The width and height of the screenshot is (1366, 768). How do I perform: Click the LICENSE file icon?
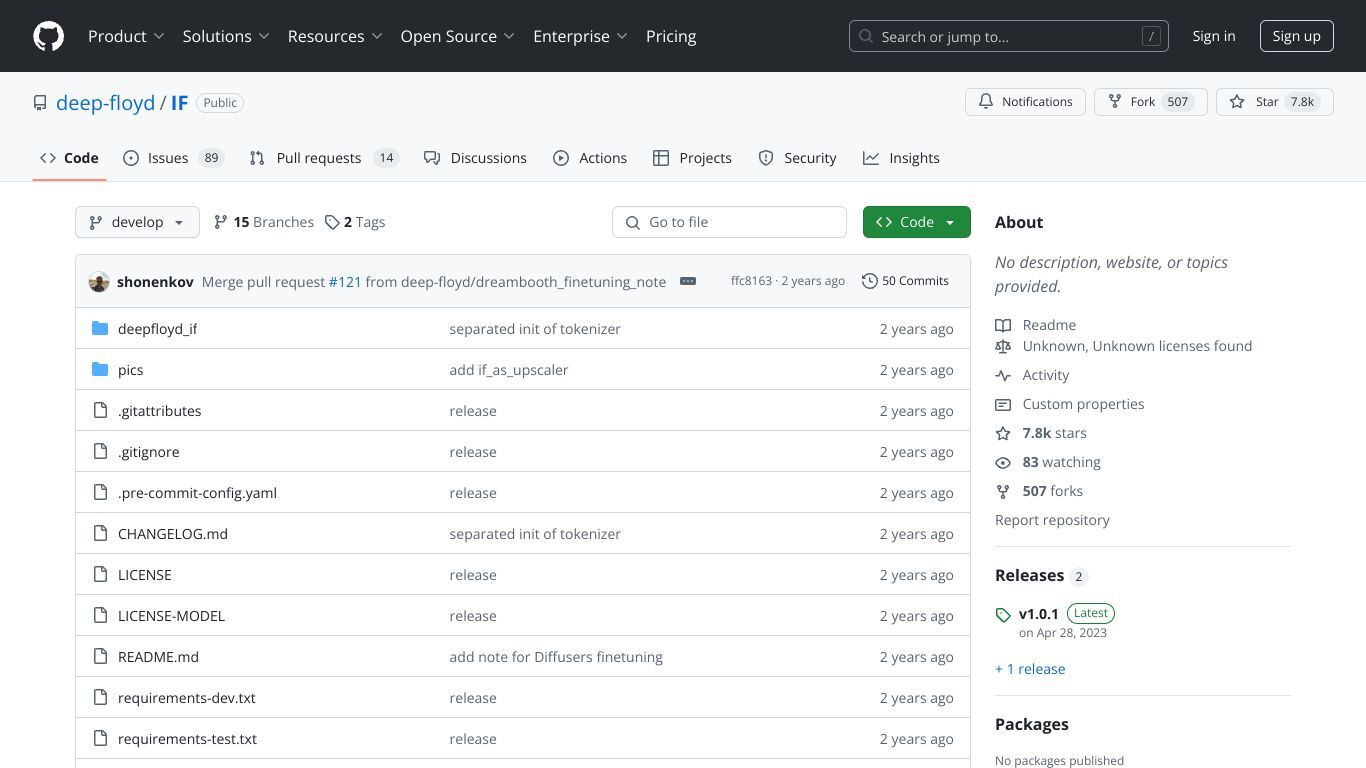(100, 574)
